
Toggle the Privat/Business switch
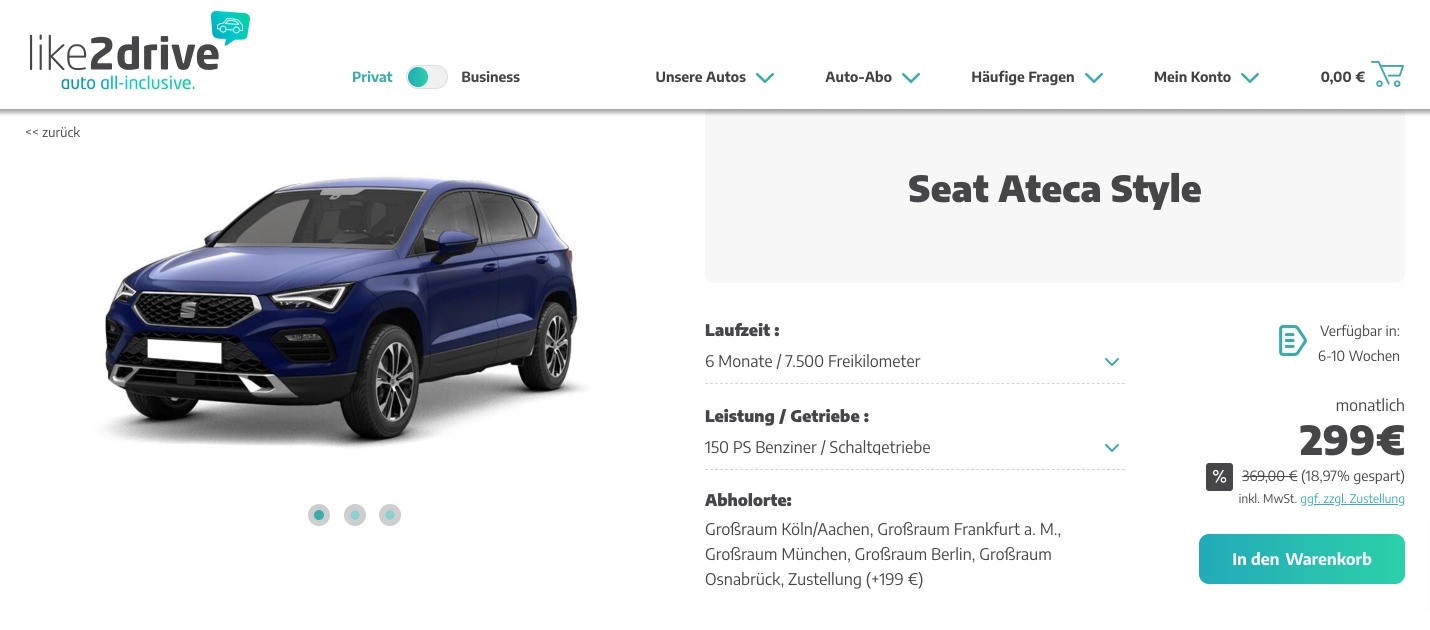pyautogui.click(x=427, y=77)
